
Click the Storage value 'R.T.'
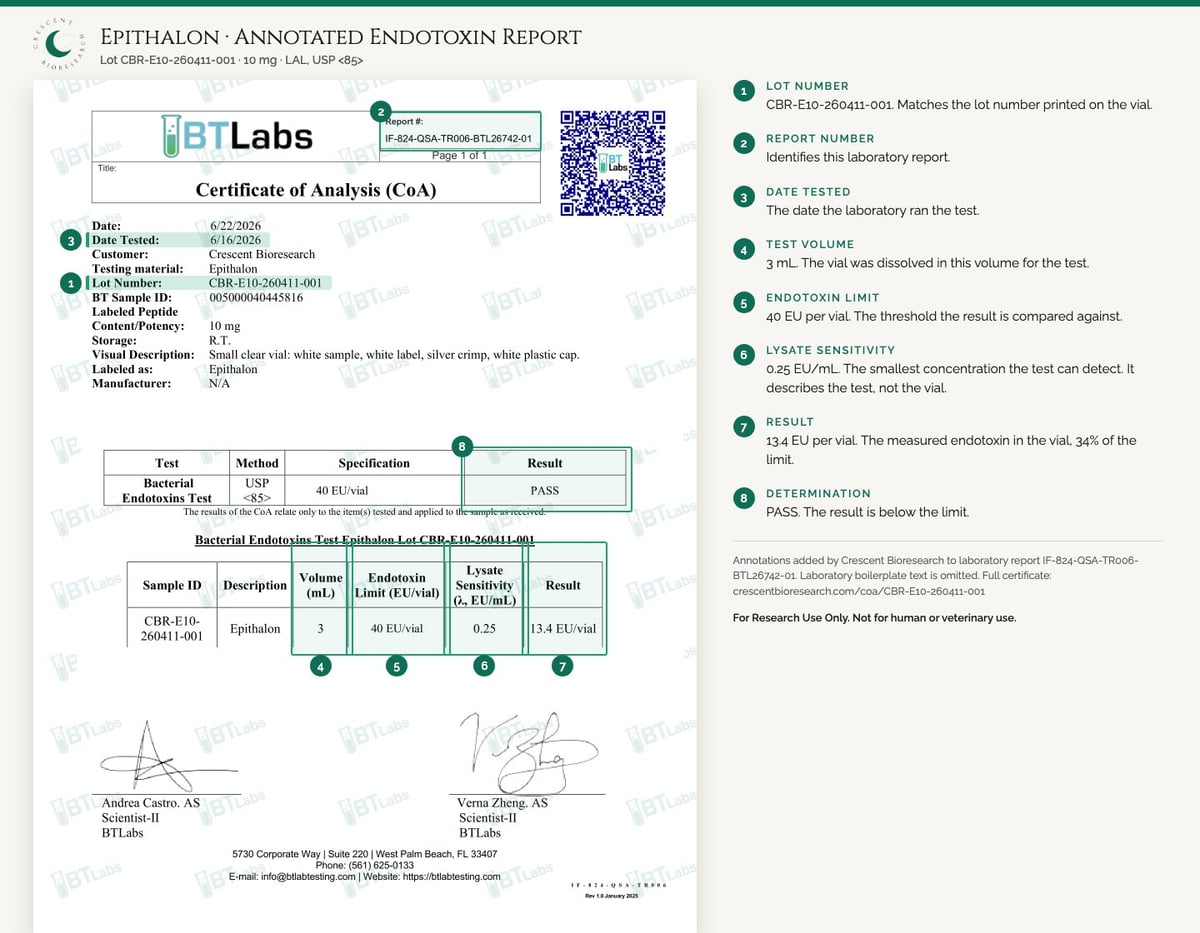tap(219, 340)
